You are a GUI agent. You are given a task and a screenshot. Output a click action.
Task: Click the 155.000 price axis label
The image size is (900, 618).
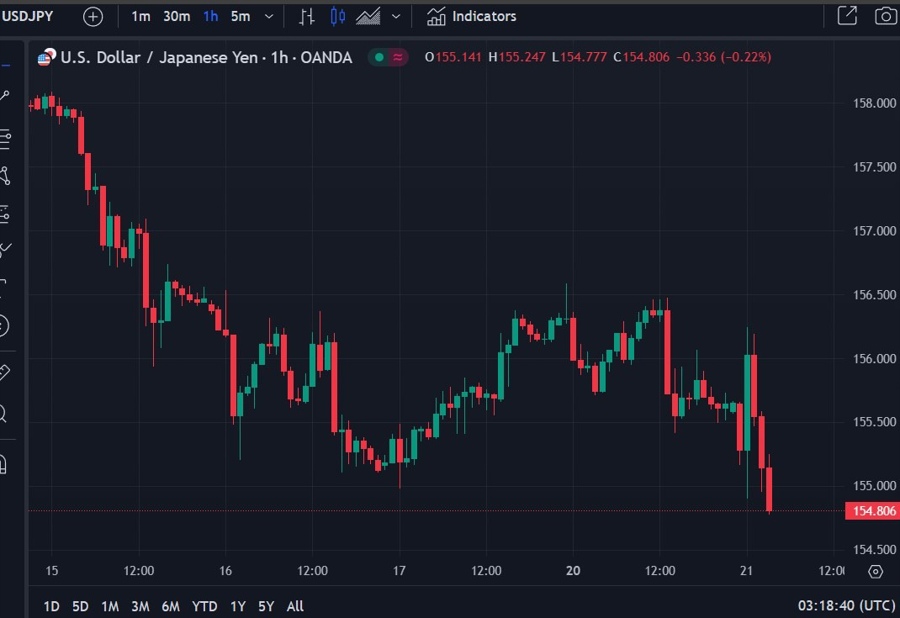[874, 485]
